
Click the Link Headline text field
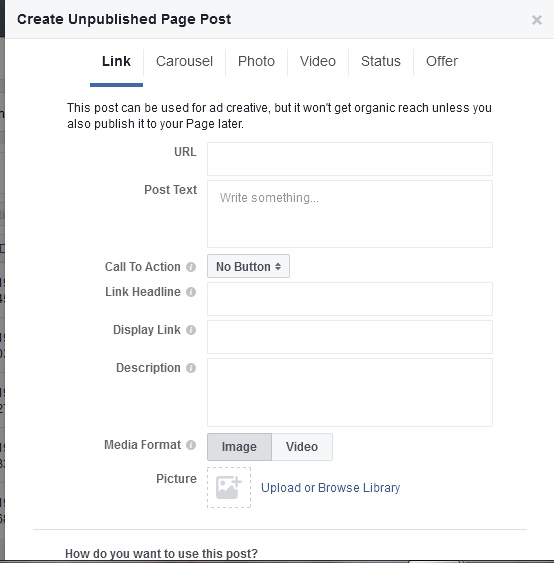[x=350, y=299]
